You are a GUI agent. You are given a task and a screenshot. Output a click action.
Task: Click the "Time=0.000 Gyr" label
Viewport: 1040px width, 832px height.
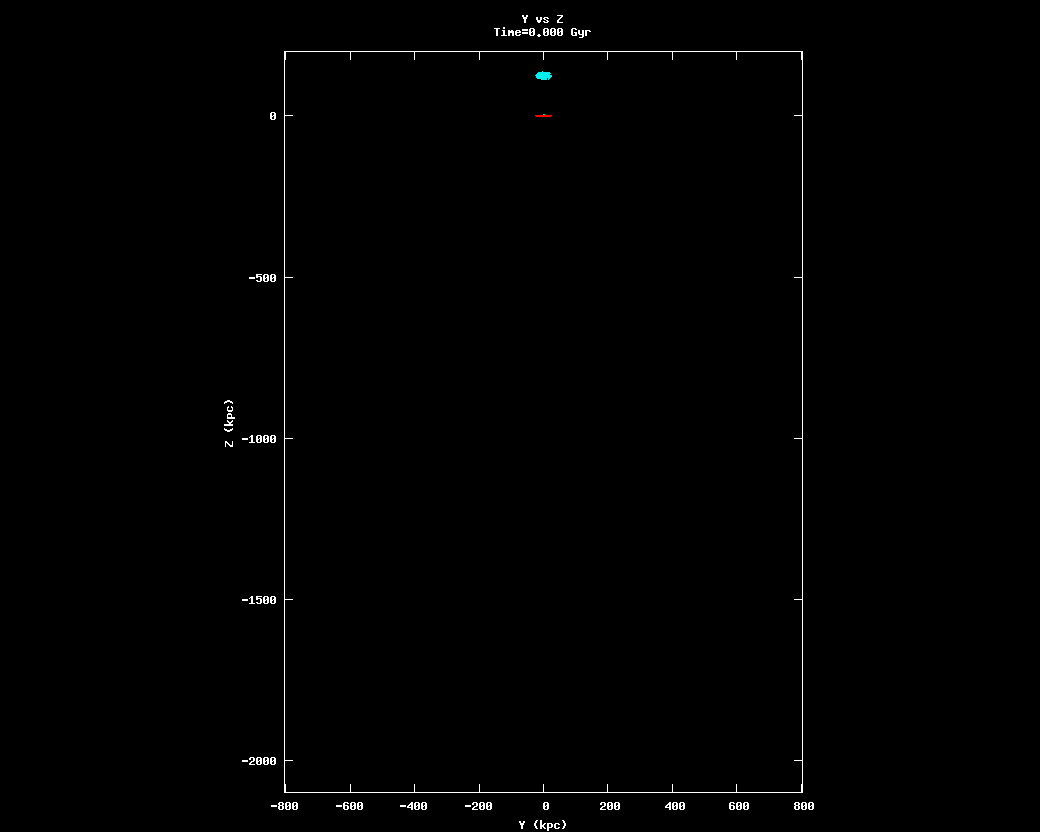(542, 32)
